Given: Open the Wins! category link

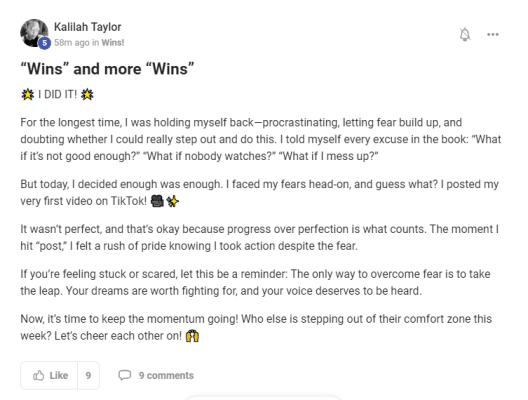Looking at the screenshot, I should pyautogui.click(x=113, y=43).
